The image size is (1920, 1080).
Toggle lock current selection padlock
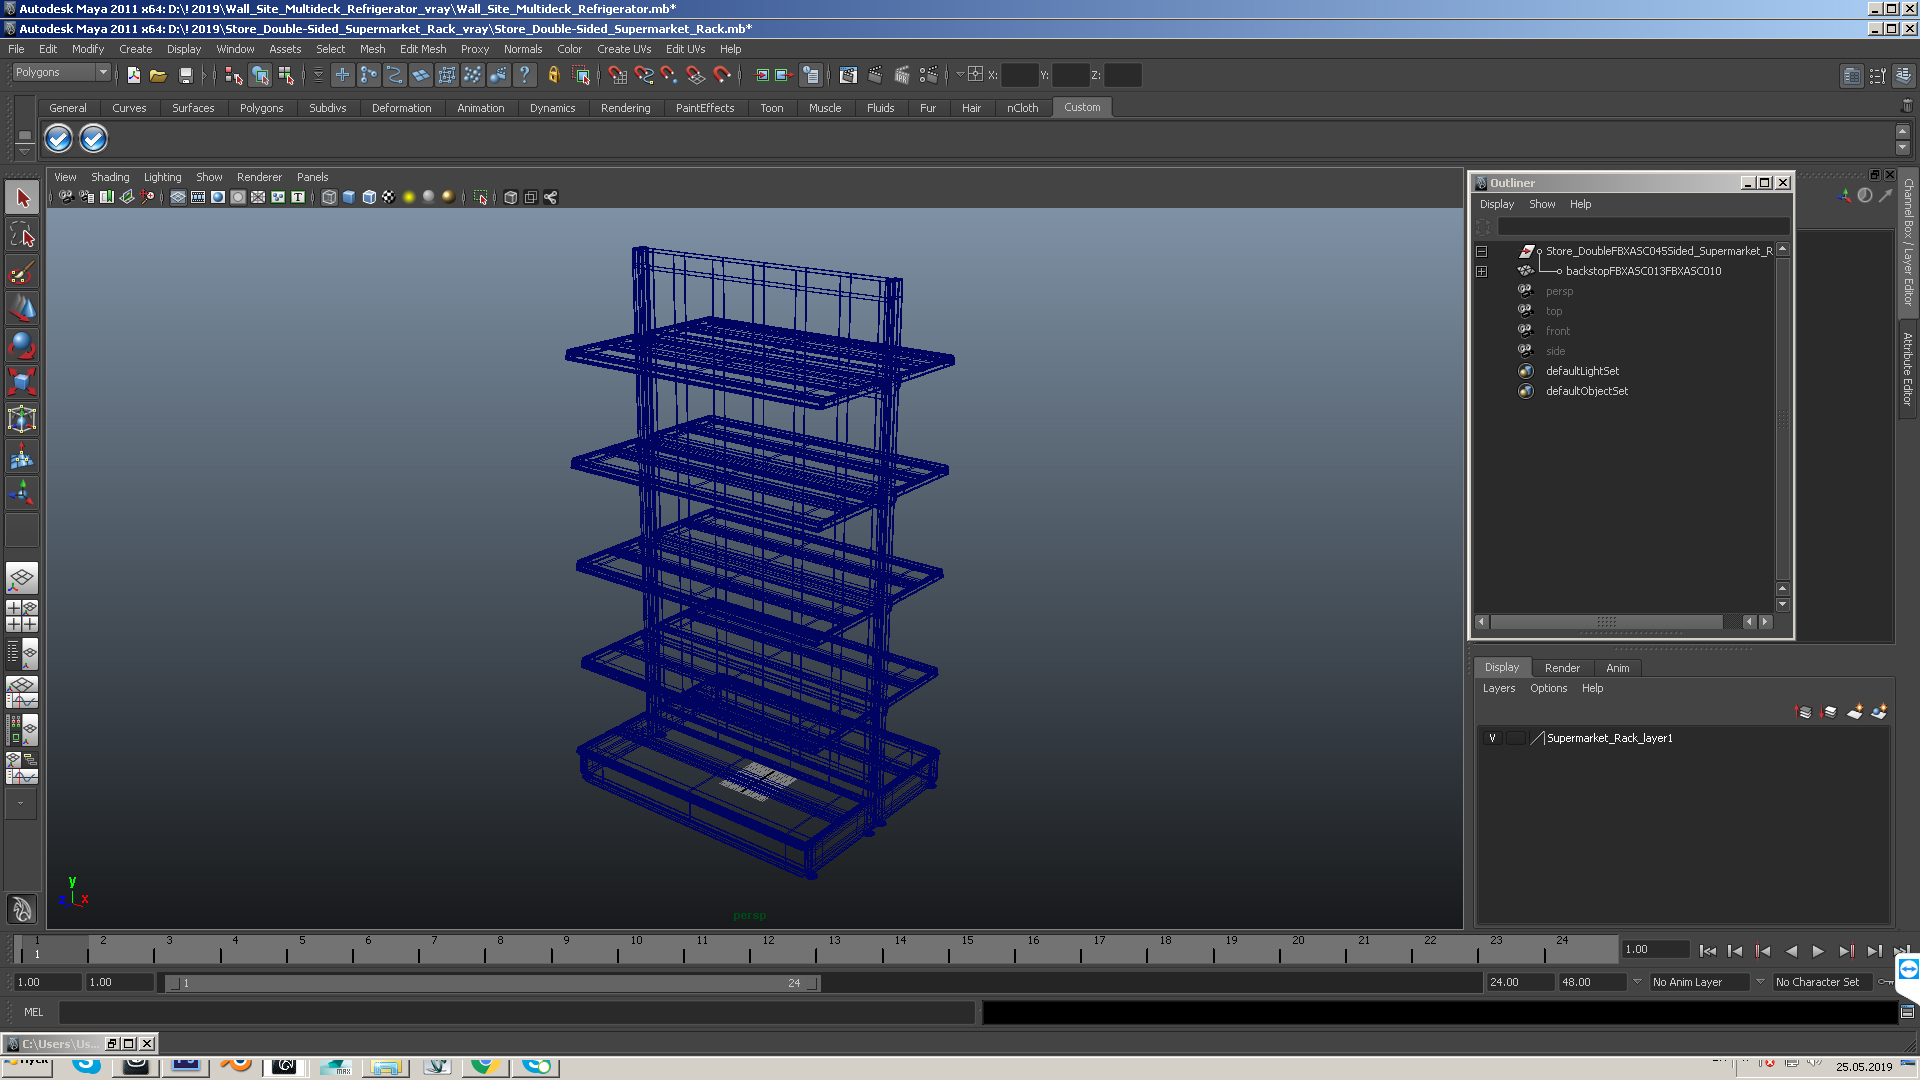pos(554,75)
